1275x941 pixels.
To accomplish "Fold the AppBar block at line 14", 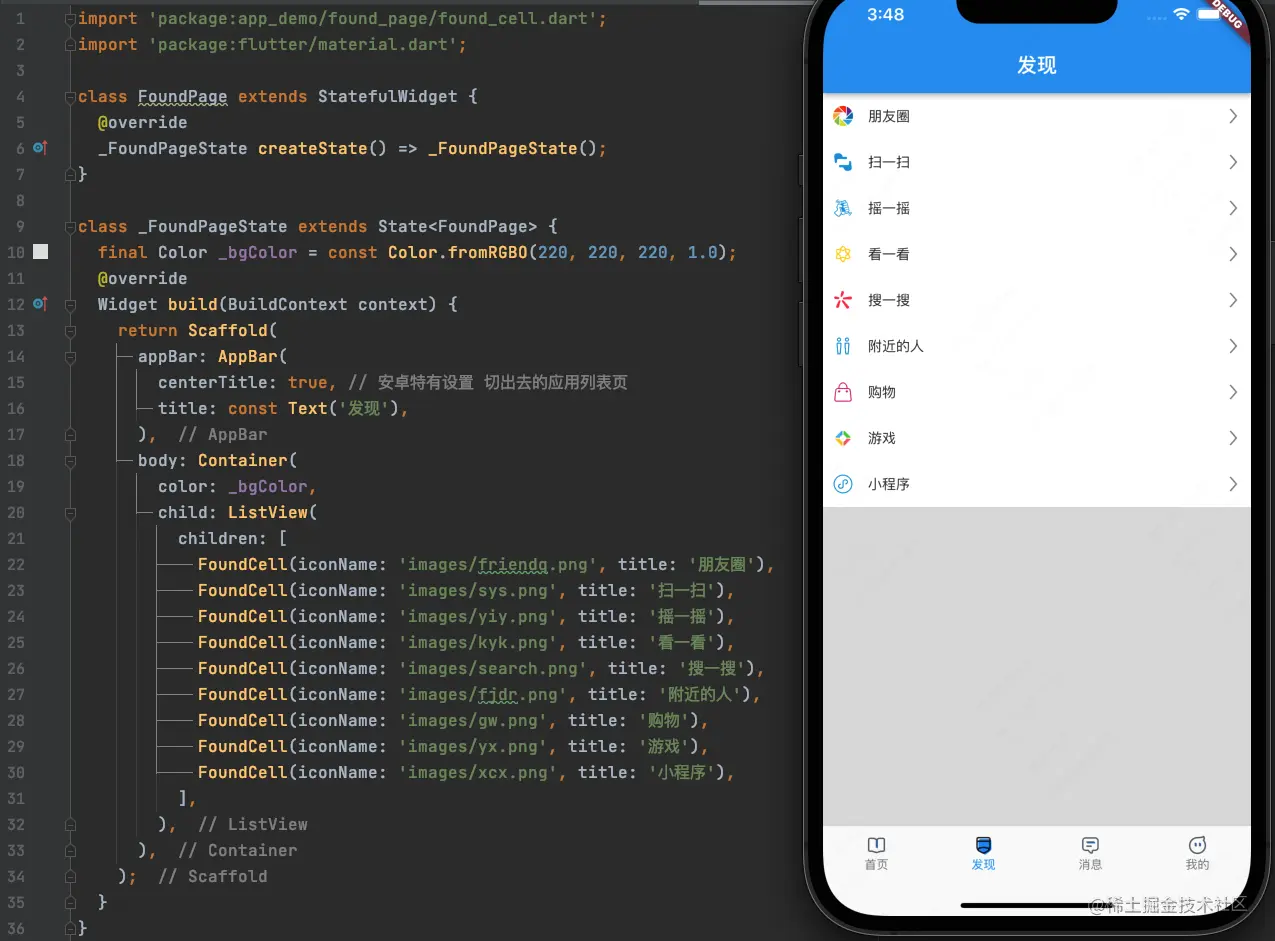I will (70, 356).
